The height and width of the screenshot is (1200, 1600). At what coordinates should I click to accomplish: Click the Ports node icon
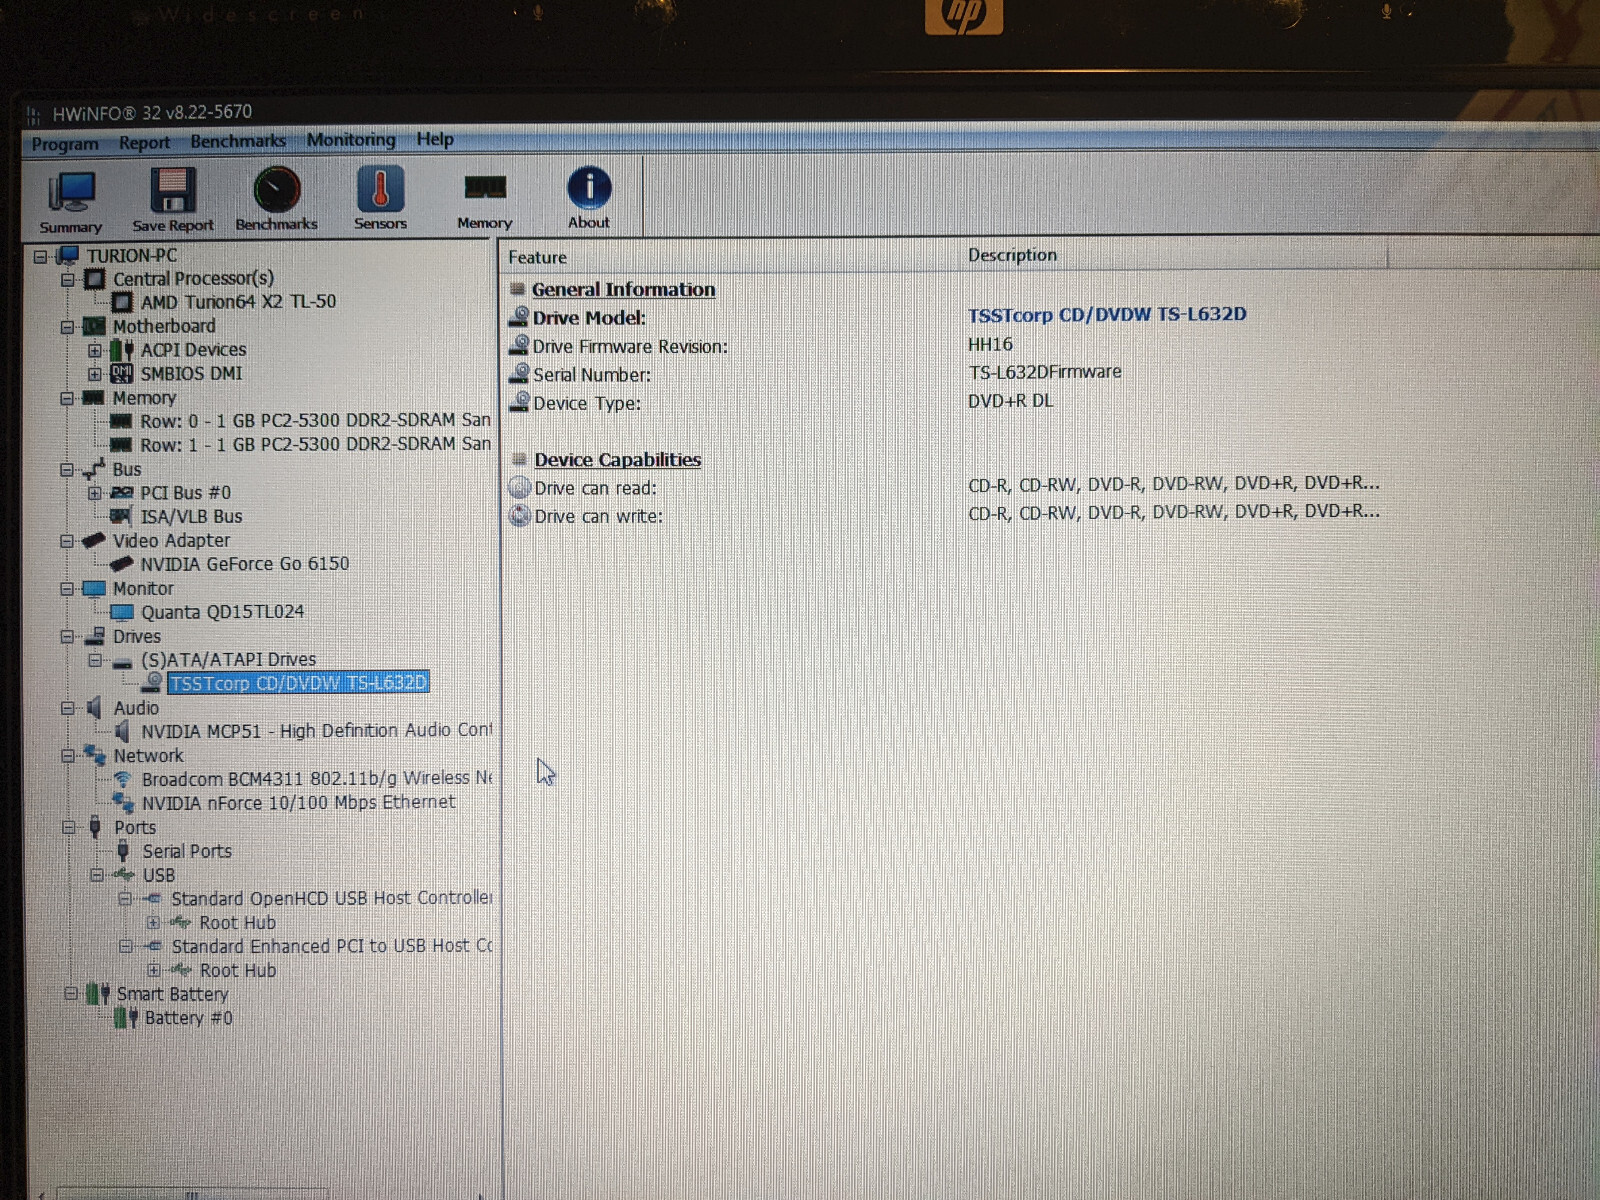click(95, 827)
